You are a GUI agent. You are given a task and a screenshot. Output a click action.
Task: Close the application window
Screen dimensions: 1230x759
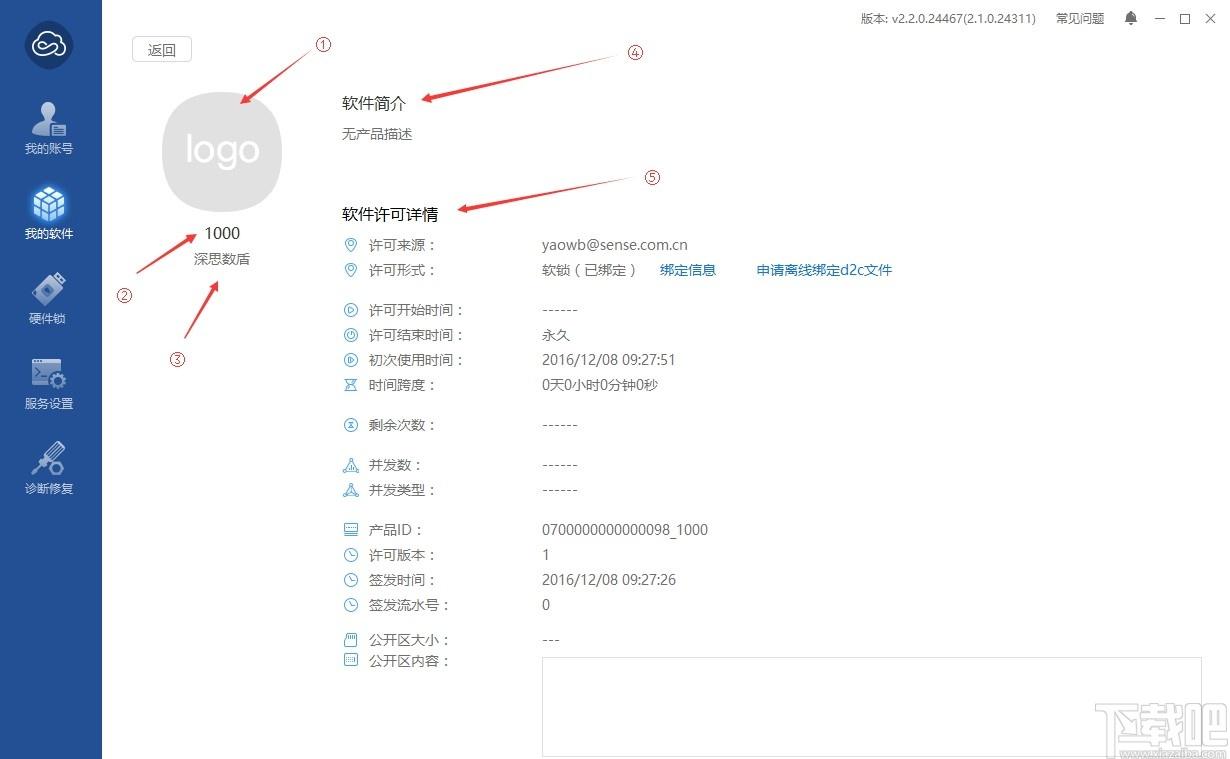(1210, 18)
